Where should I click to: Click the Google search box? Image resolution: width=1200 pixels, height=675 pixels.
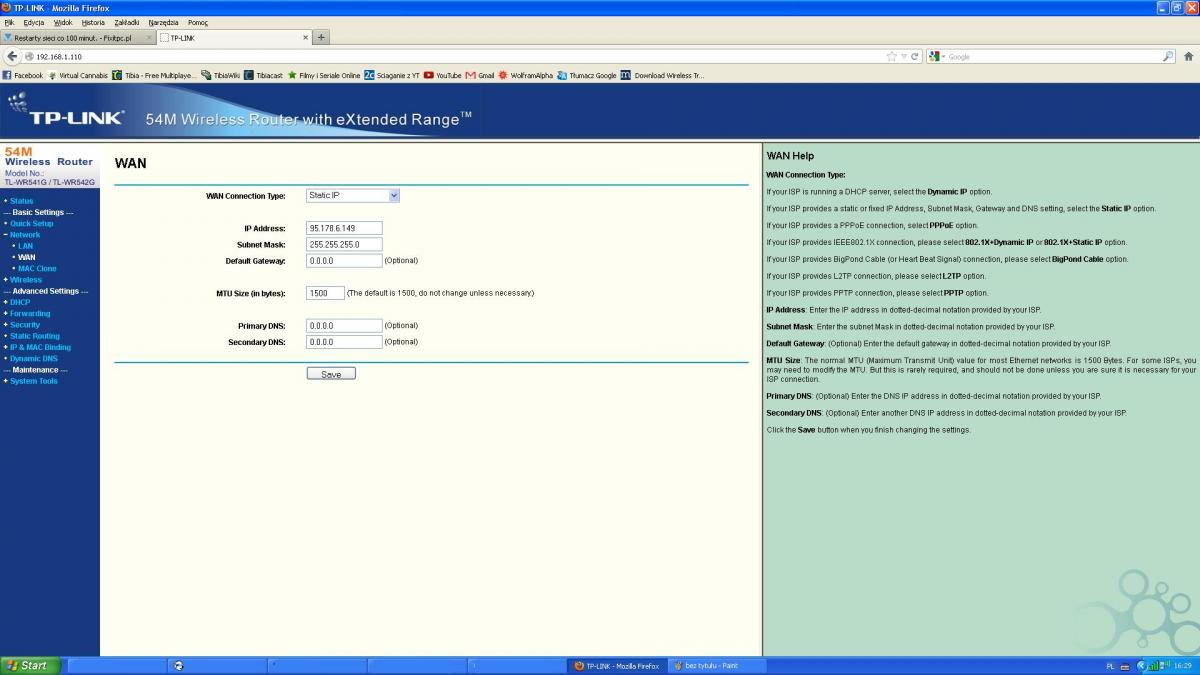pyautogui.click(x=1050, y=56)
